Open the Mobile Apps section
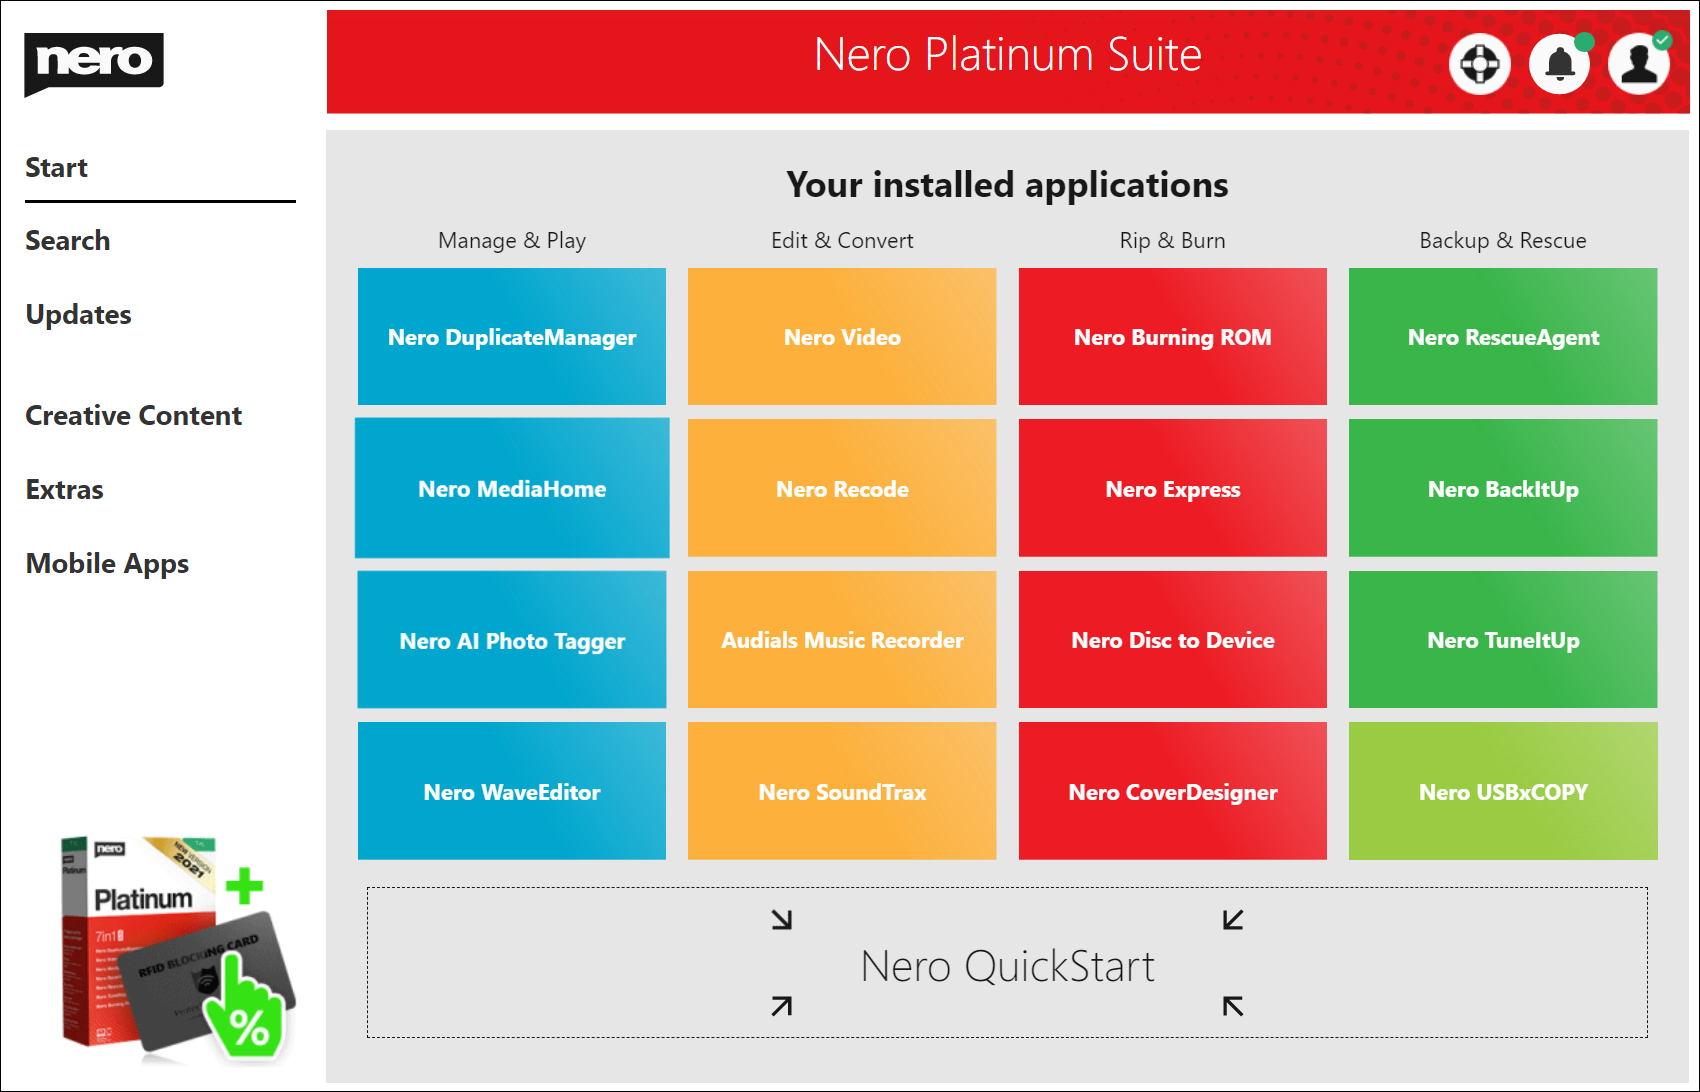The width and height of the screenshot is (1700, 1092). (x=107, y=564)
